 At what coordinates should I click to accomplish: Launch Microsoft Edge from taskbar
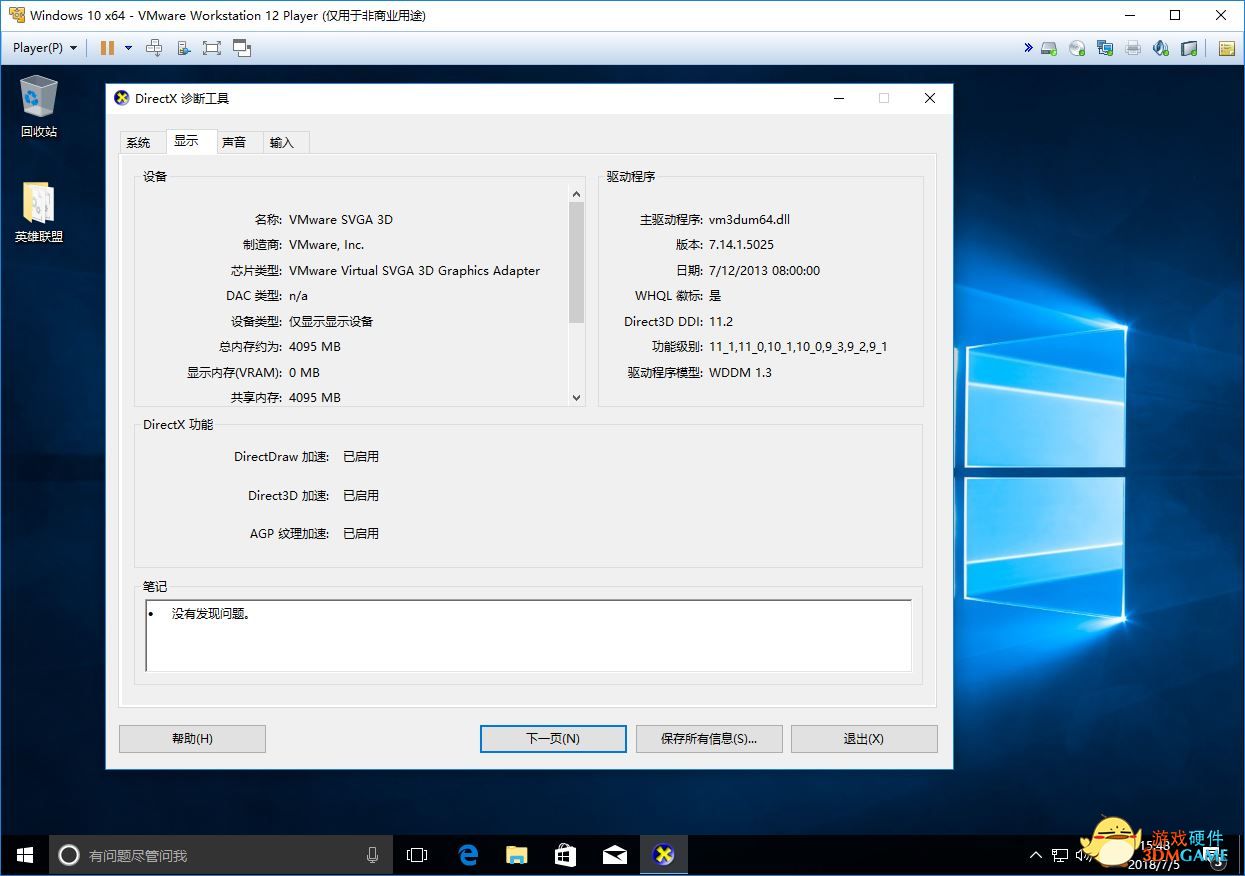467,855
